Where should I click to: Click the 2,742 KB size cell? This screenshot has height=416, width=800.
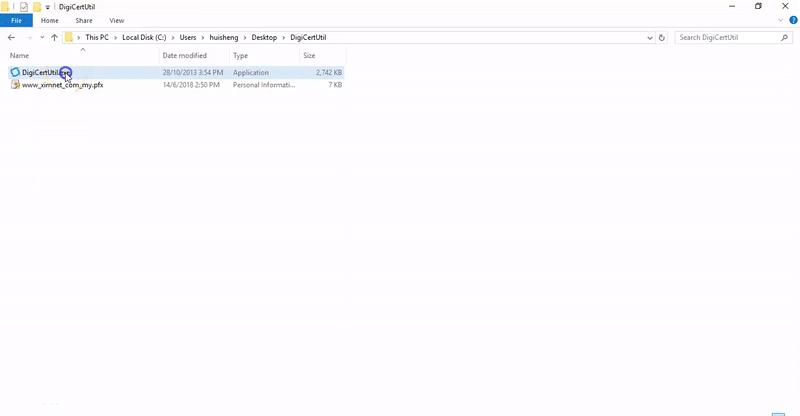point(329,72)
